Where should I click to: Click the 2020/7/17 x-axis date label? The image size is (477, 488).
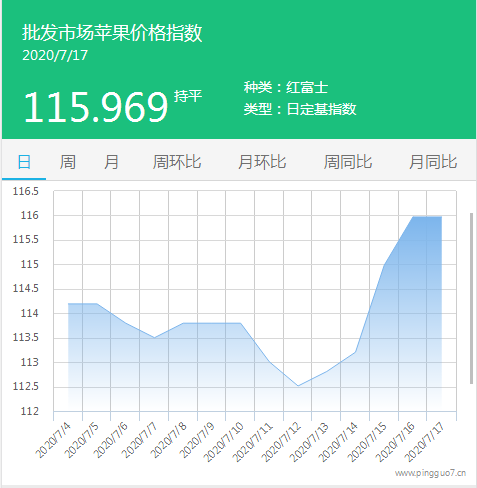[x=424, y=442]
